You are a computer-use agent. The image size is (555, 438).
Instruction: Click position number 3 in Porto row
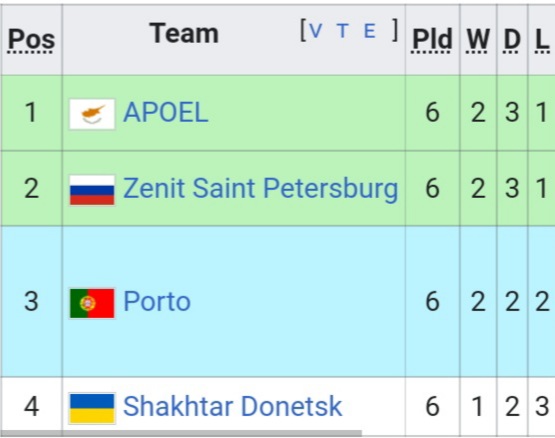(31, 301)
